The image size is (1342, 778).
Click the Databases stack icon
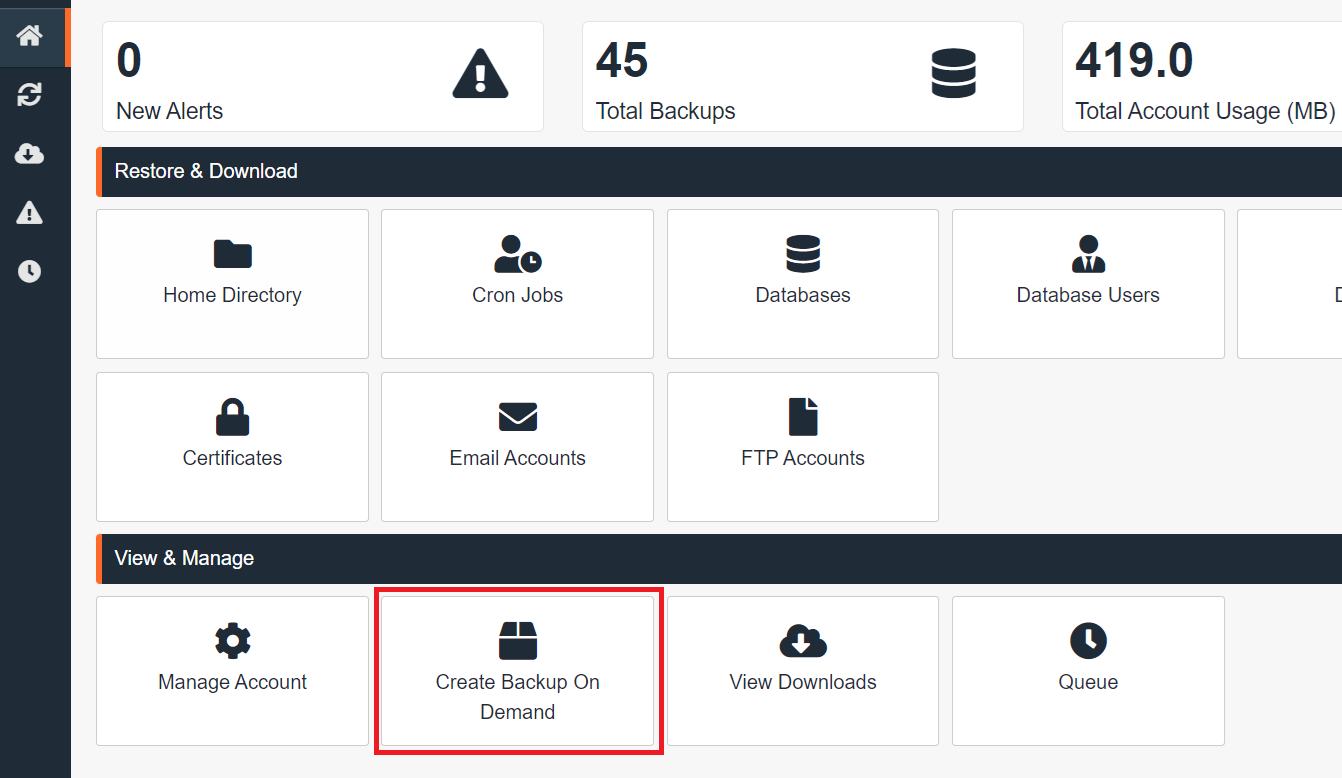tap(802, 254)
